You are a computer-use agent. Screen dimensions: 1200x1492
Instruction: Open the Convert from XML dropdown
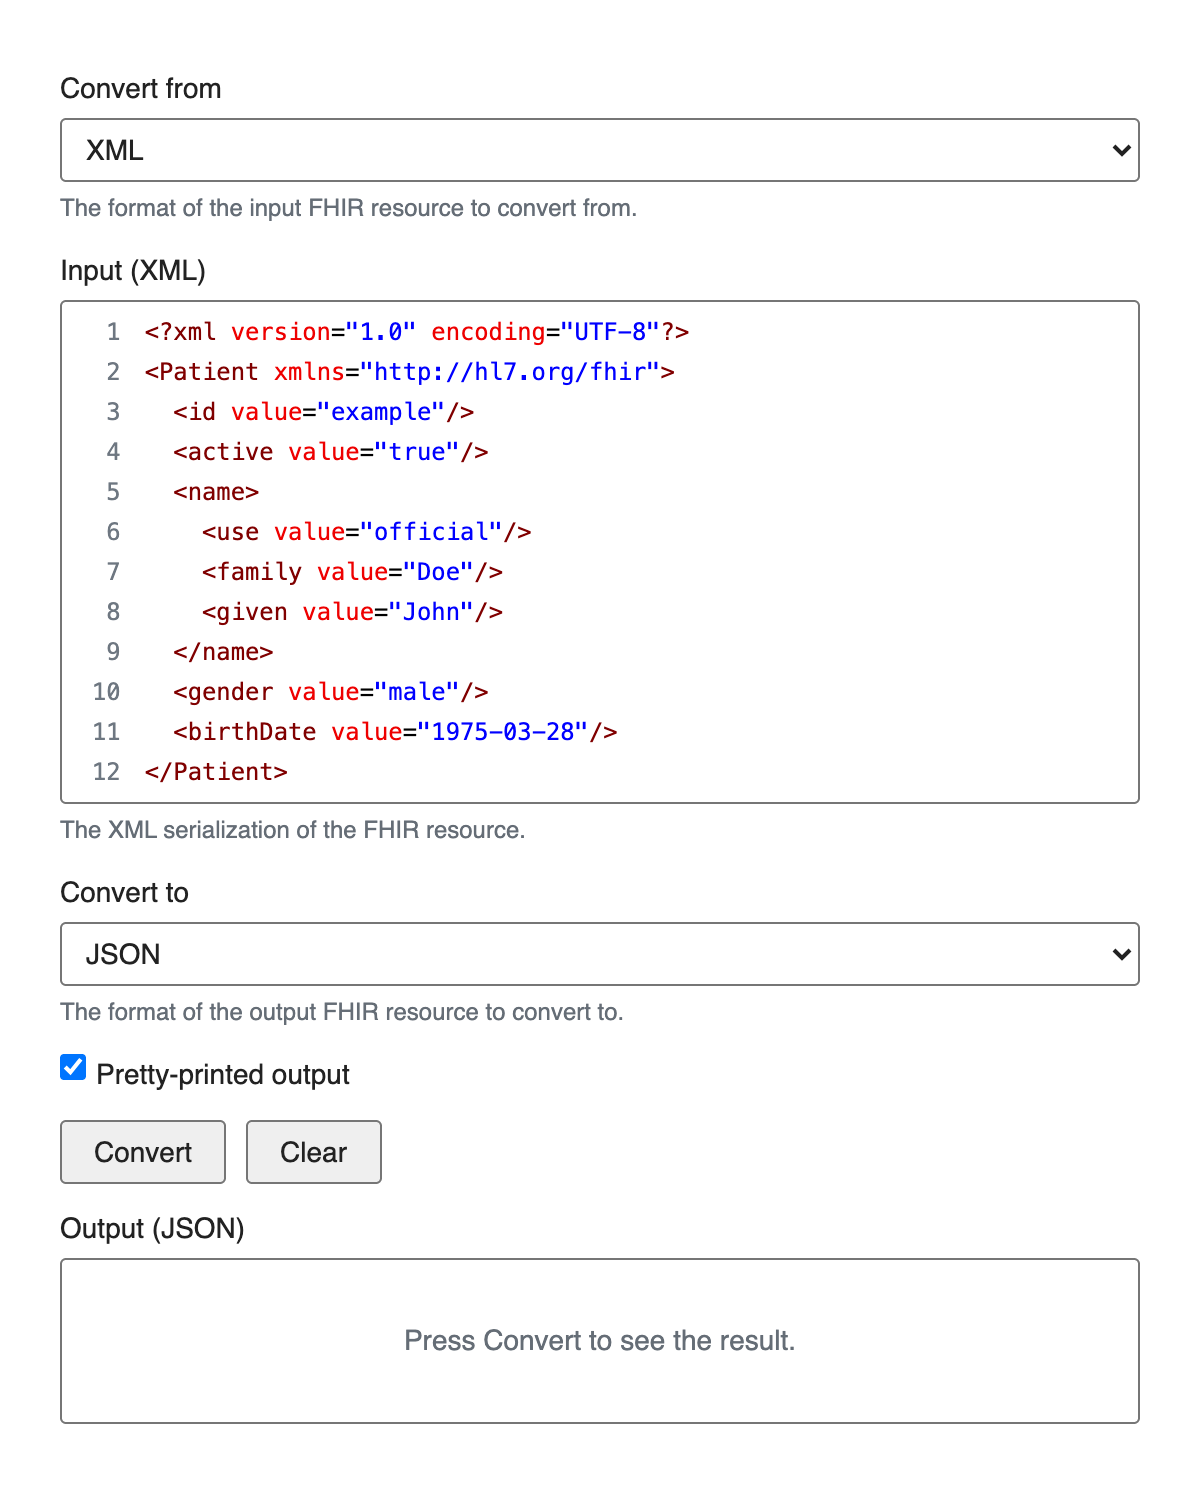[x=599, y=150]
